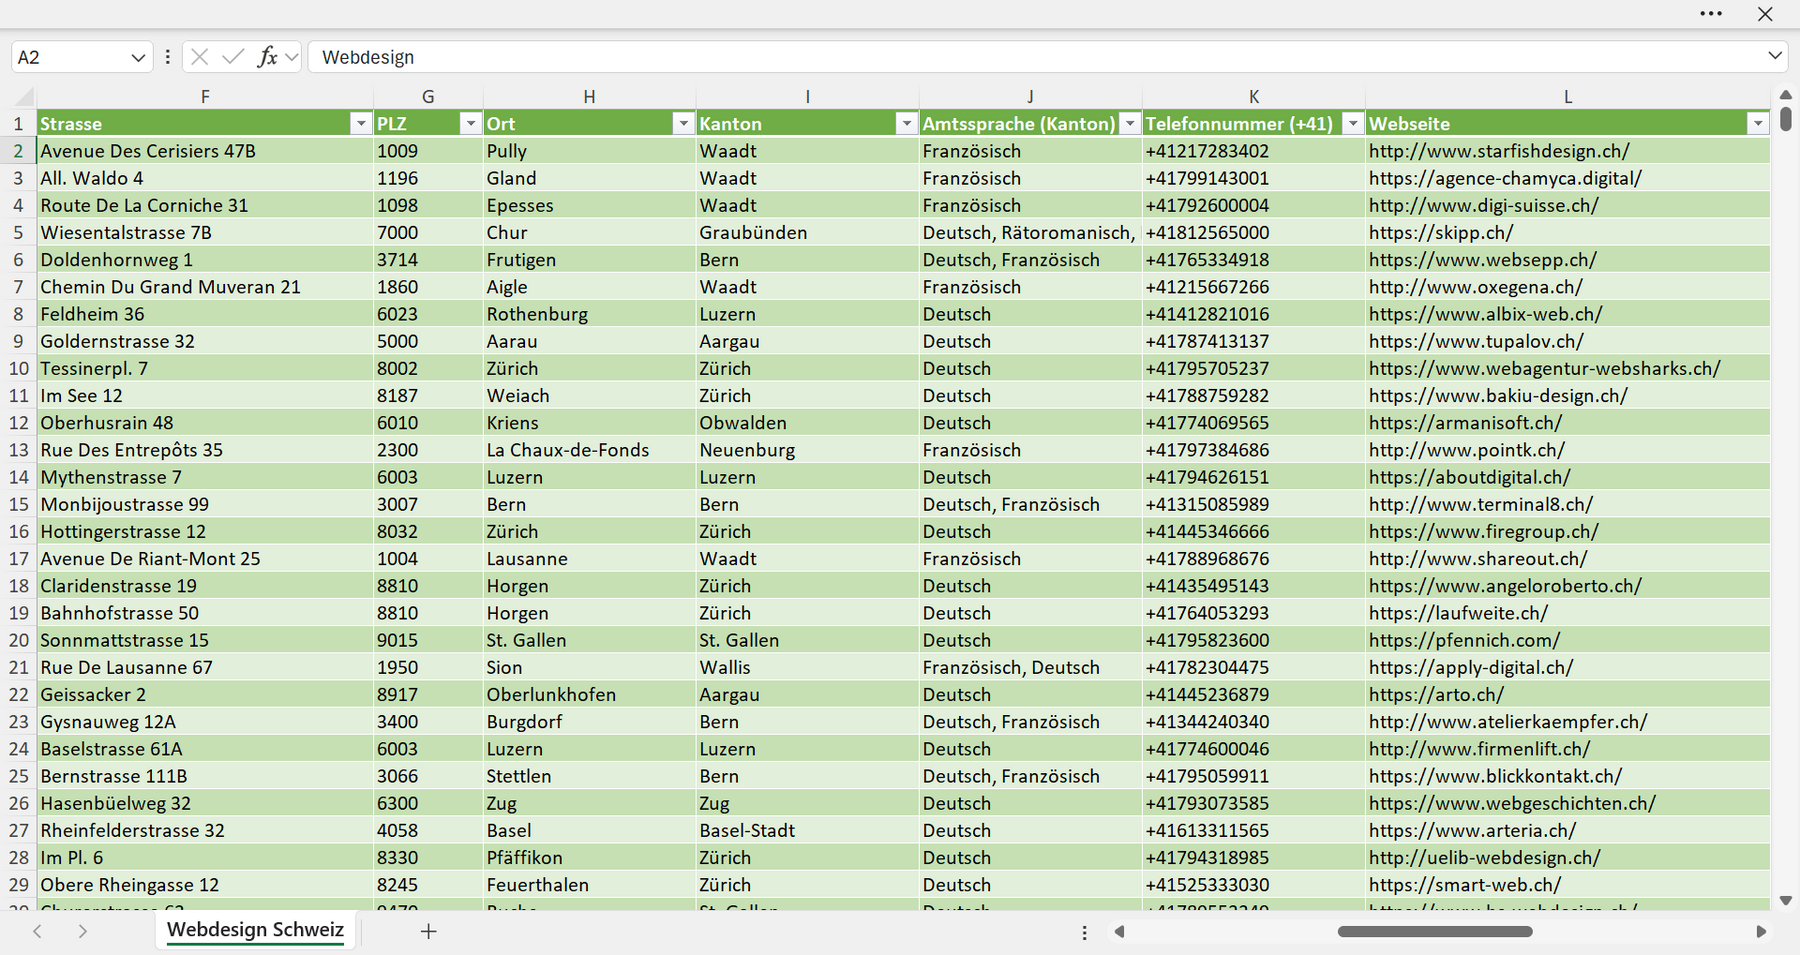Click cell Oberlunkhofen
1800x955 pixels.
590,694
